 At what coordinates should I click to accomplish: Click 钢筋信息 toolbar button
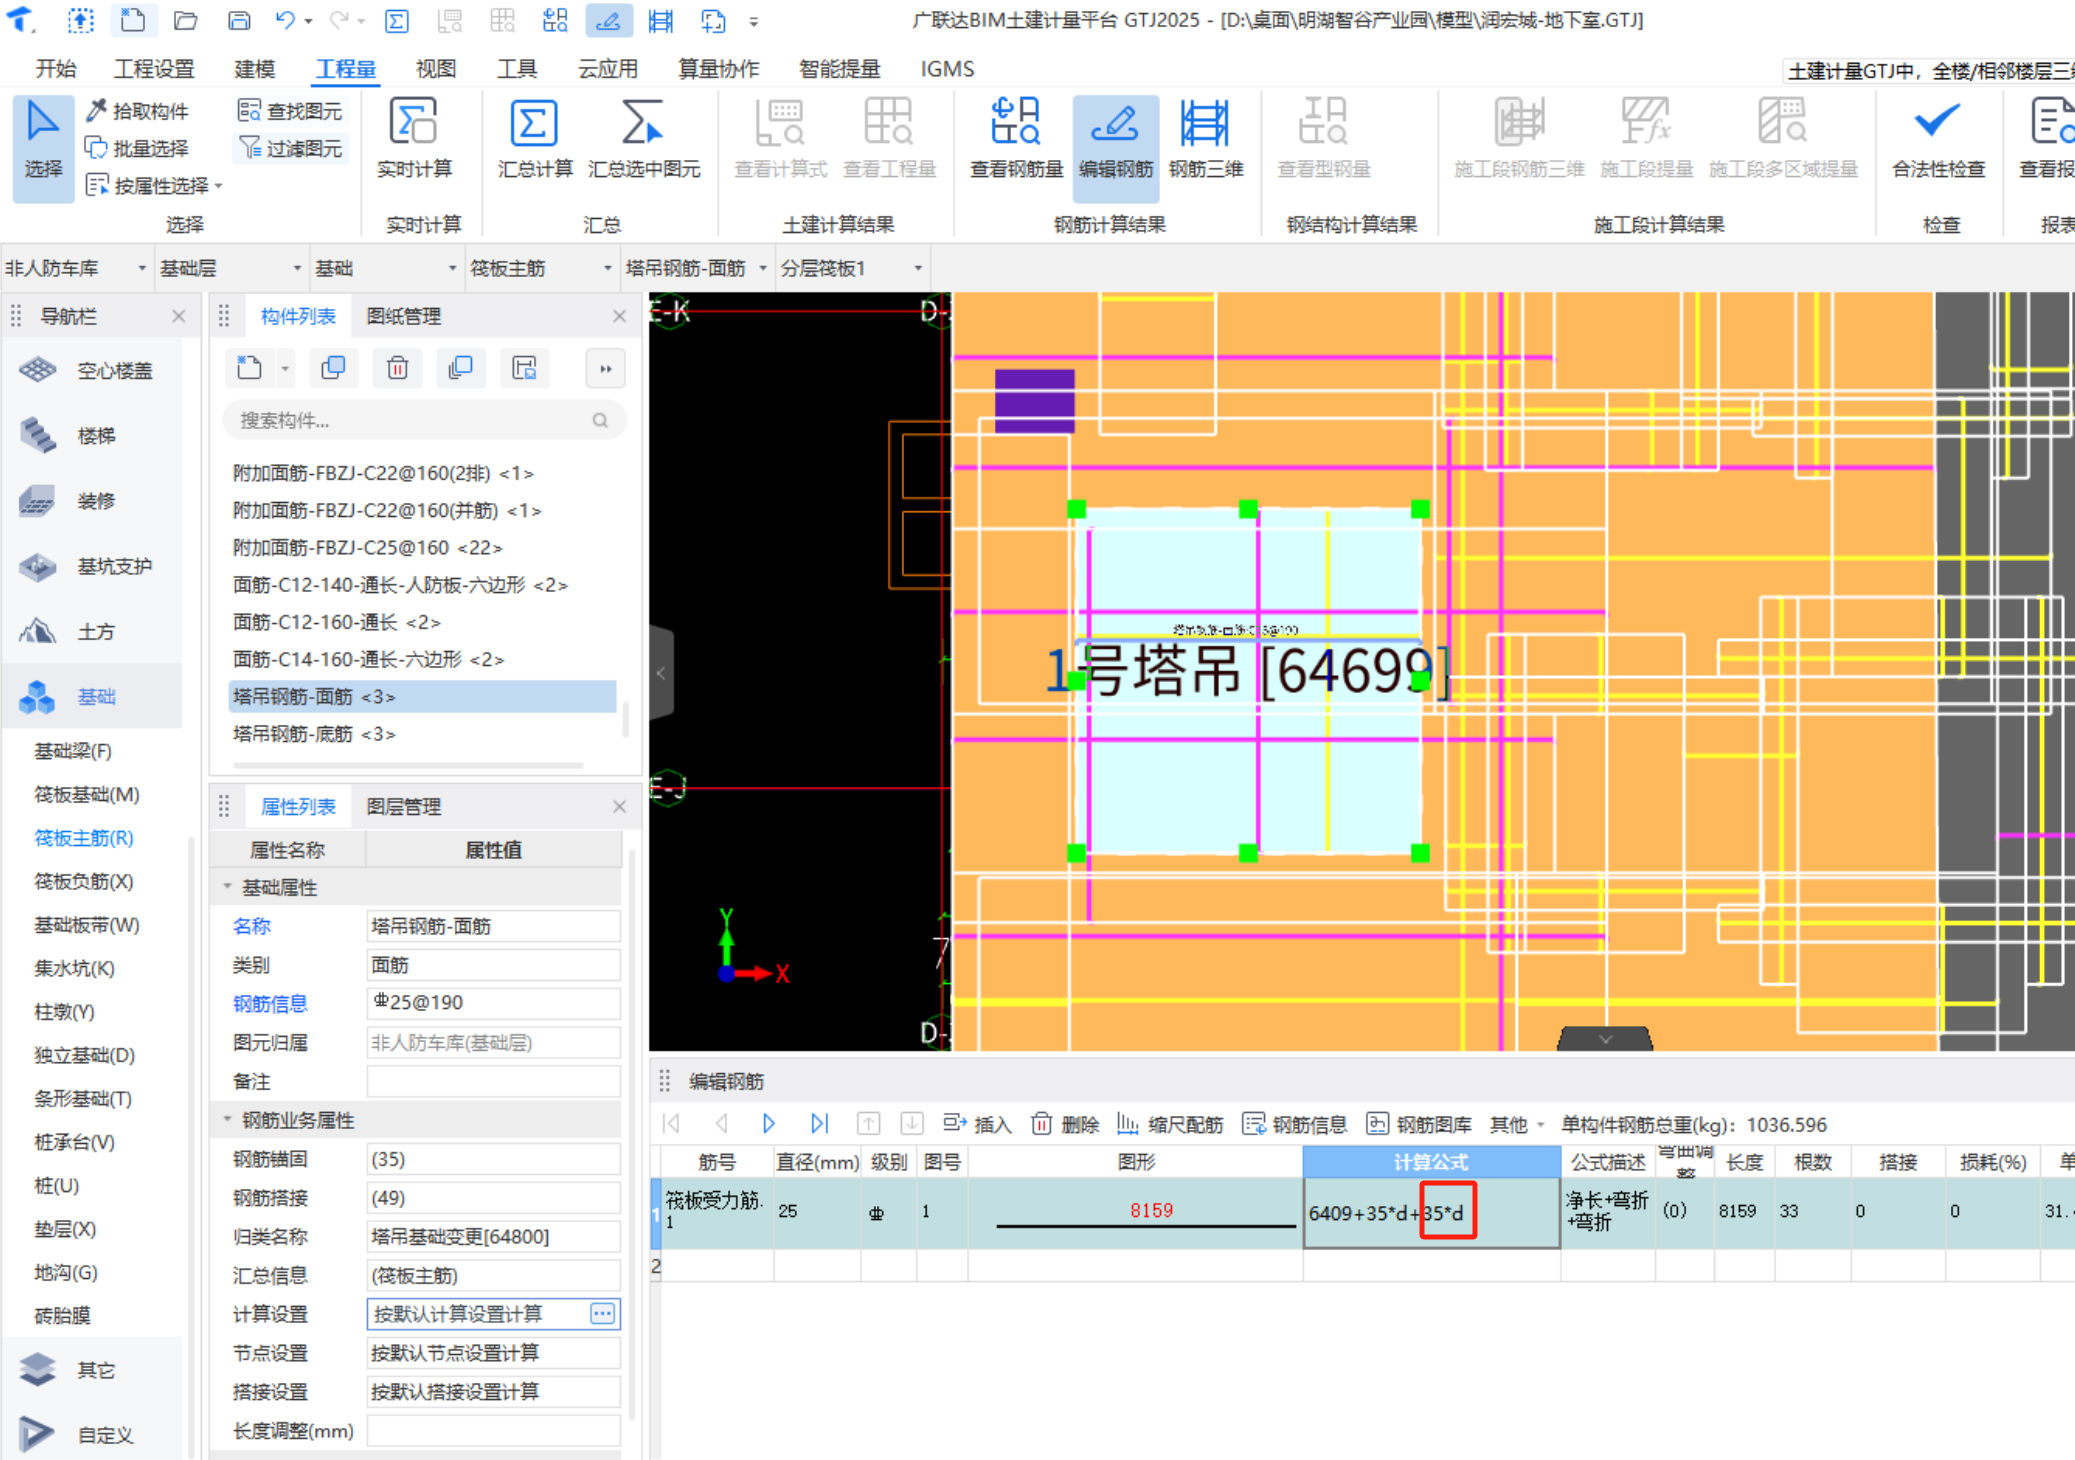(1295, 1124)
